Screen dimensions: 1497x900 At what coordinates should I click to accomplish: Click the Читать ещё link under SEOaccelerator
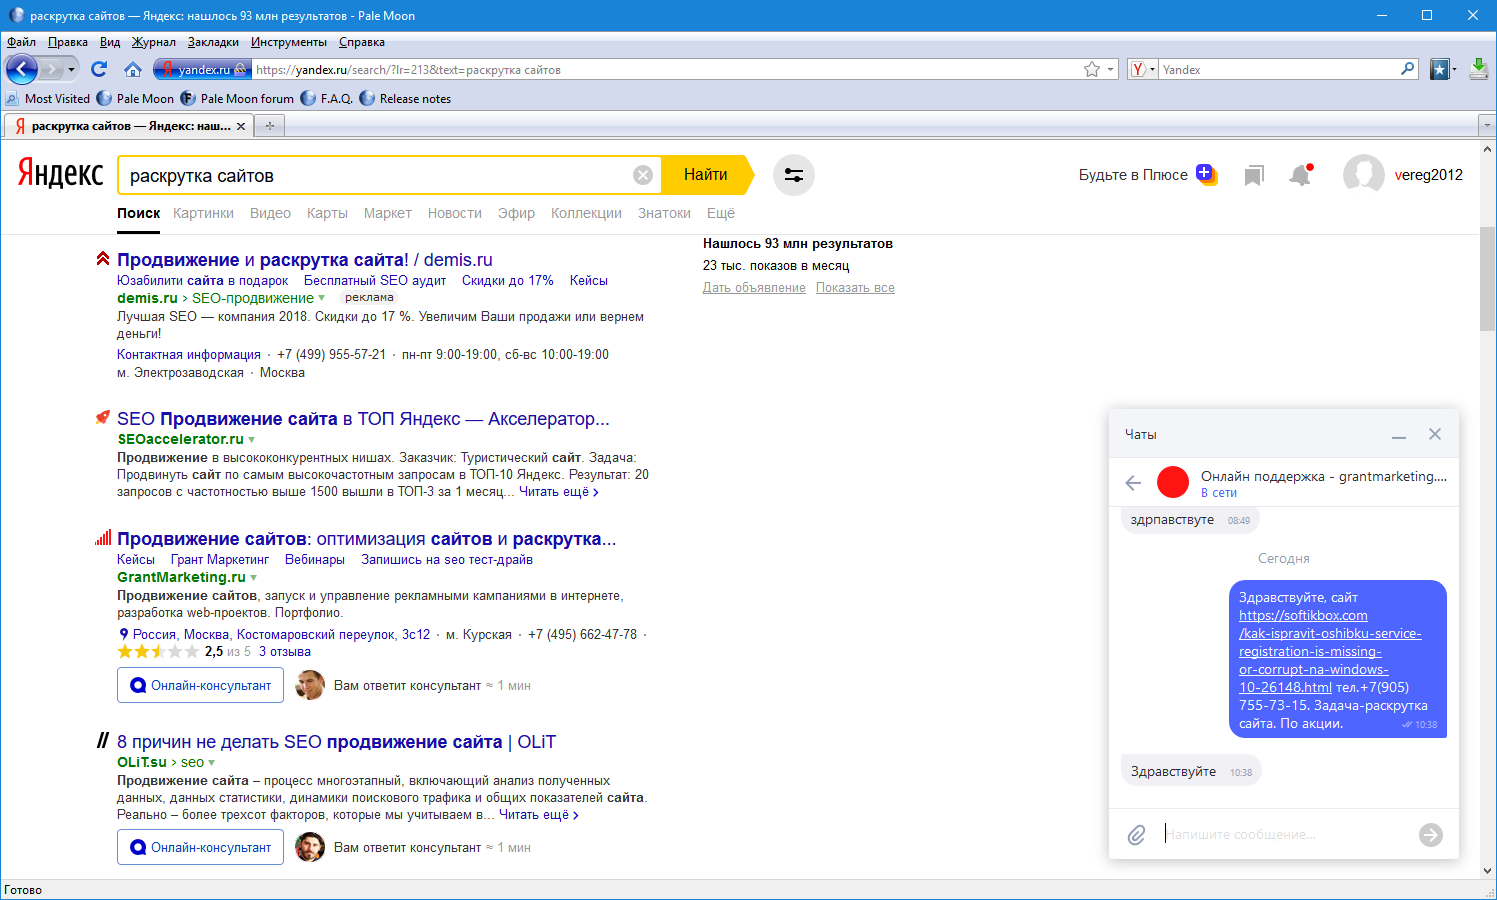coord(559,492)
